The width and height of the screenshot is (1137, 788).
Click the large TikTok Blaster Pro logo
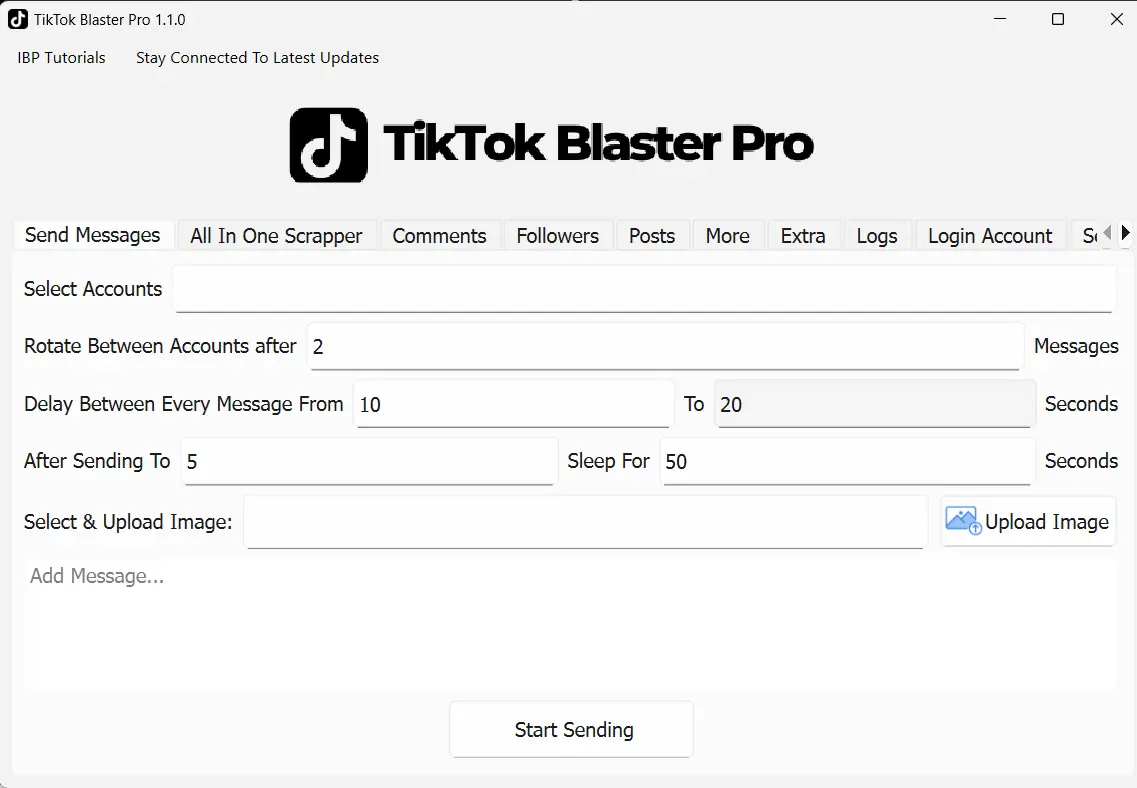551,145
